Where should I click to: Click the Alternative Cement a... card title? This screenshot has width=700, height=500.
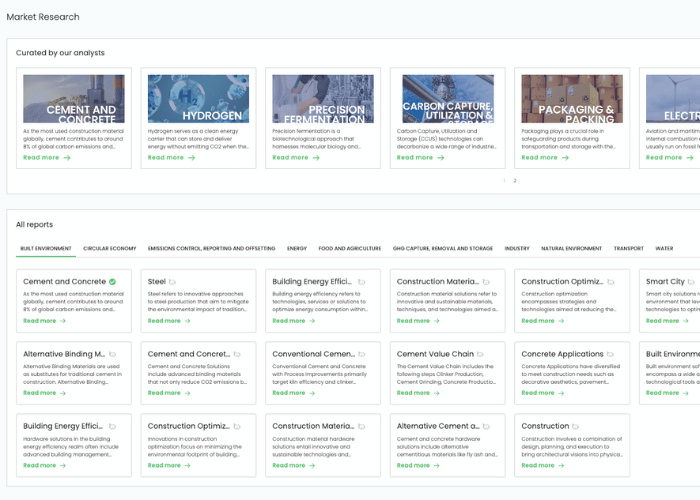(x=438, y=426)
